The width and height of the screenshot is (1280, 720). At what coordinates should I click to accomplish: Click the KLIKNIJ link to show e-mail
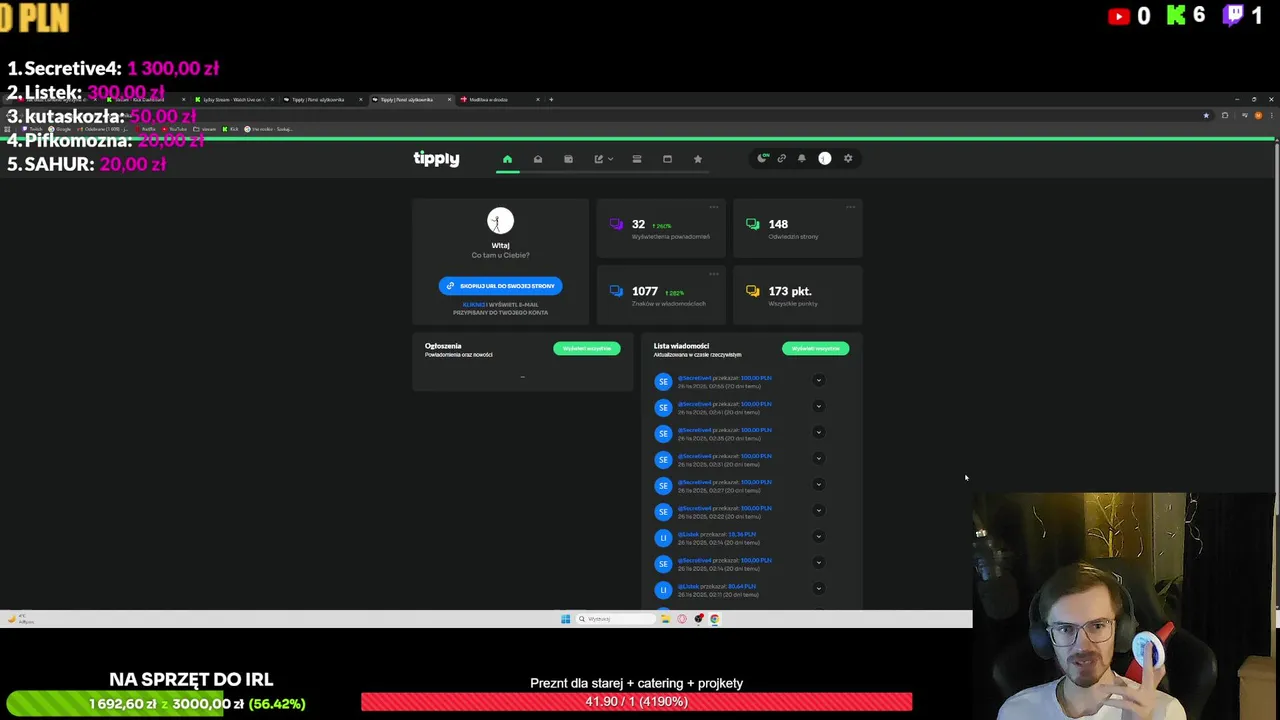tap(474, 304)
